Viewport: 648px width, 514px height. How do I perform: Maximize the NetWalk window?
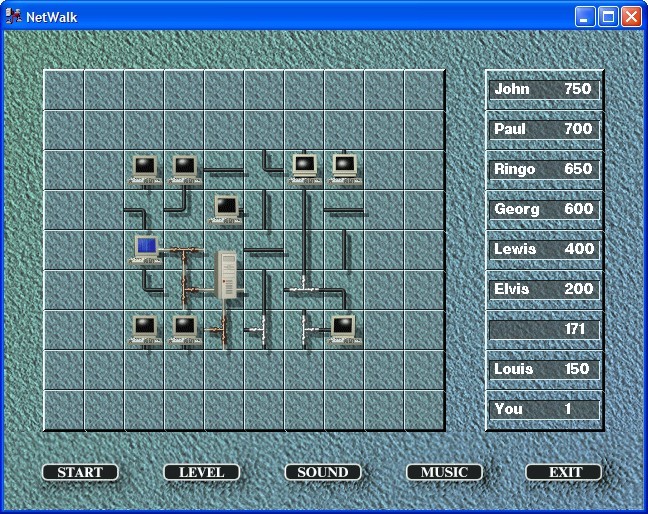tap(608, 17)
